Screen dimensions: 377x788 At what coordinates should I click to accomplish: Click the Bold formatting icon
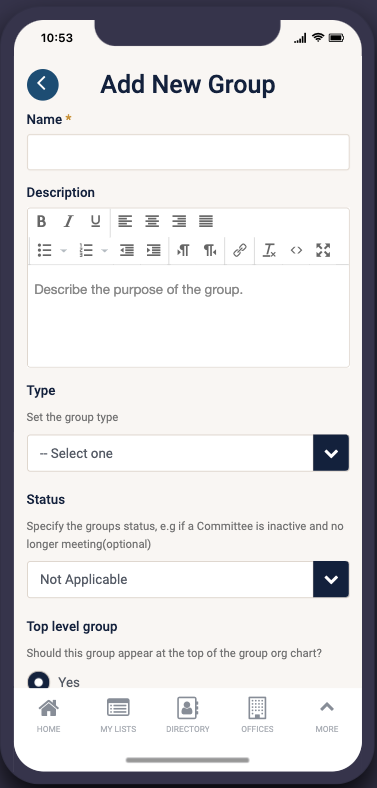[x=42, y=221]
